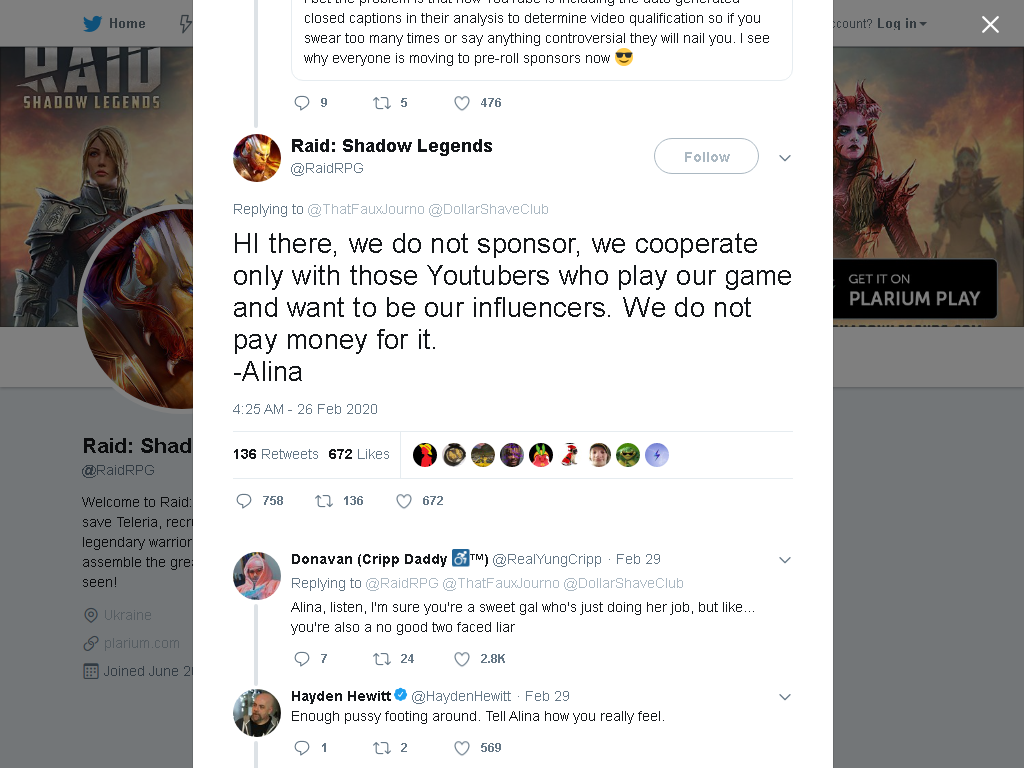
Task: Click the reply icon on Raid's tweet
Action: point(244,501)
